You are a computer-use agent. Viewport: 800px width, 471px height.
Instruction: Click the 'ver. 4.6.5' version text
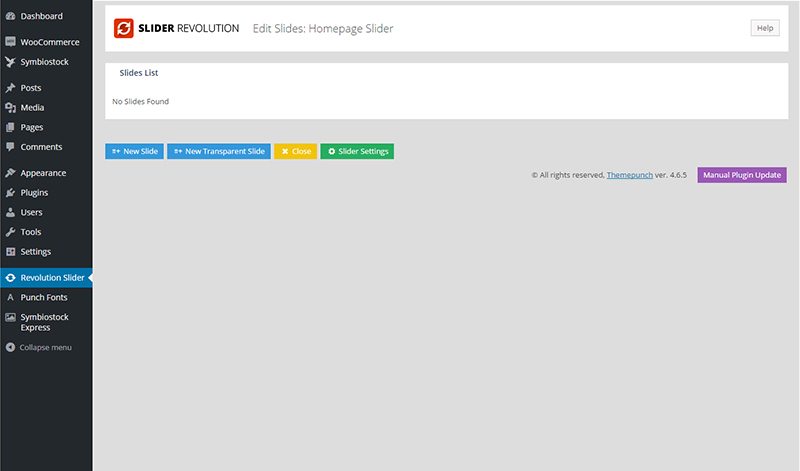tap(671, 175)
